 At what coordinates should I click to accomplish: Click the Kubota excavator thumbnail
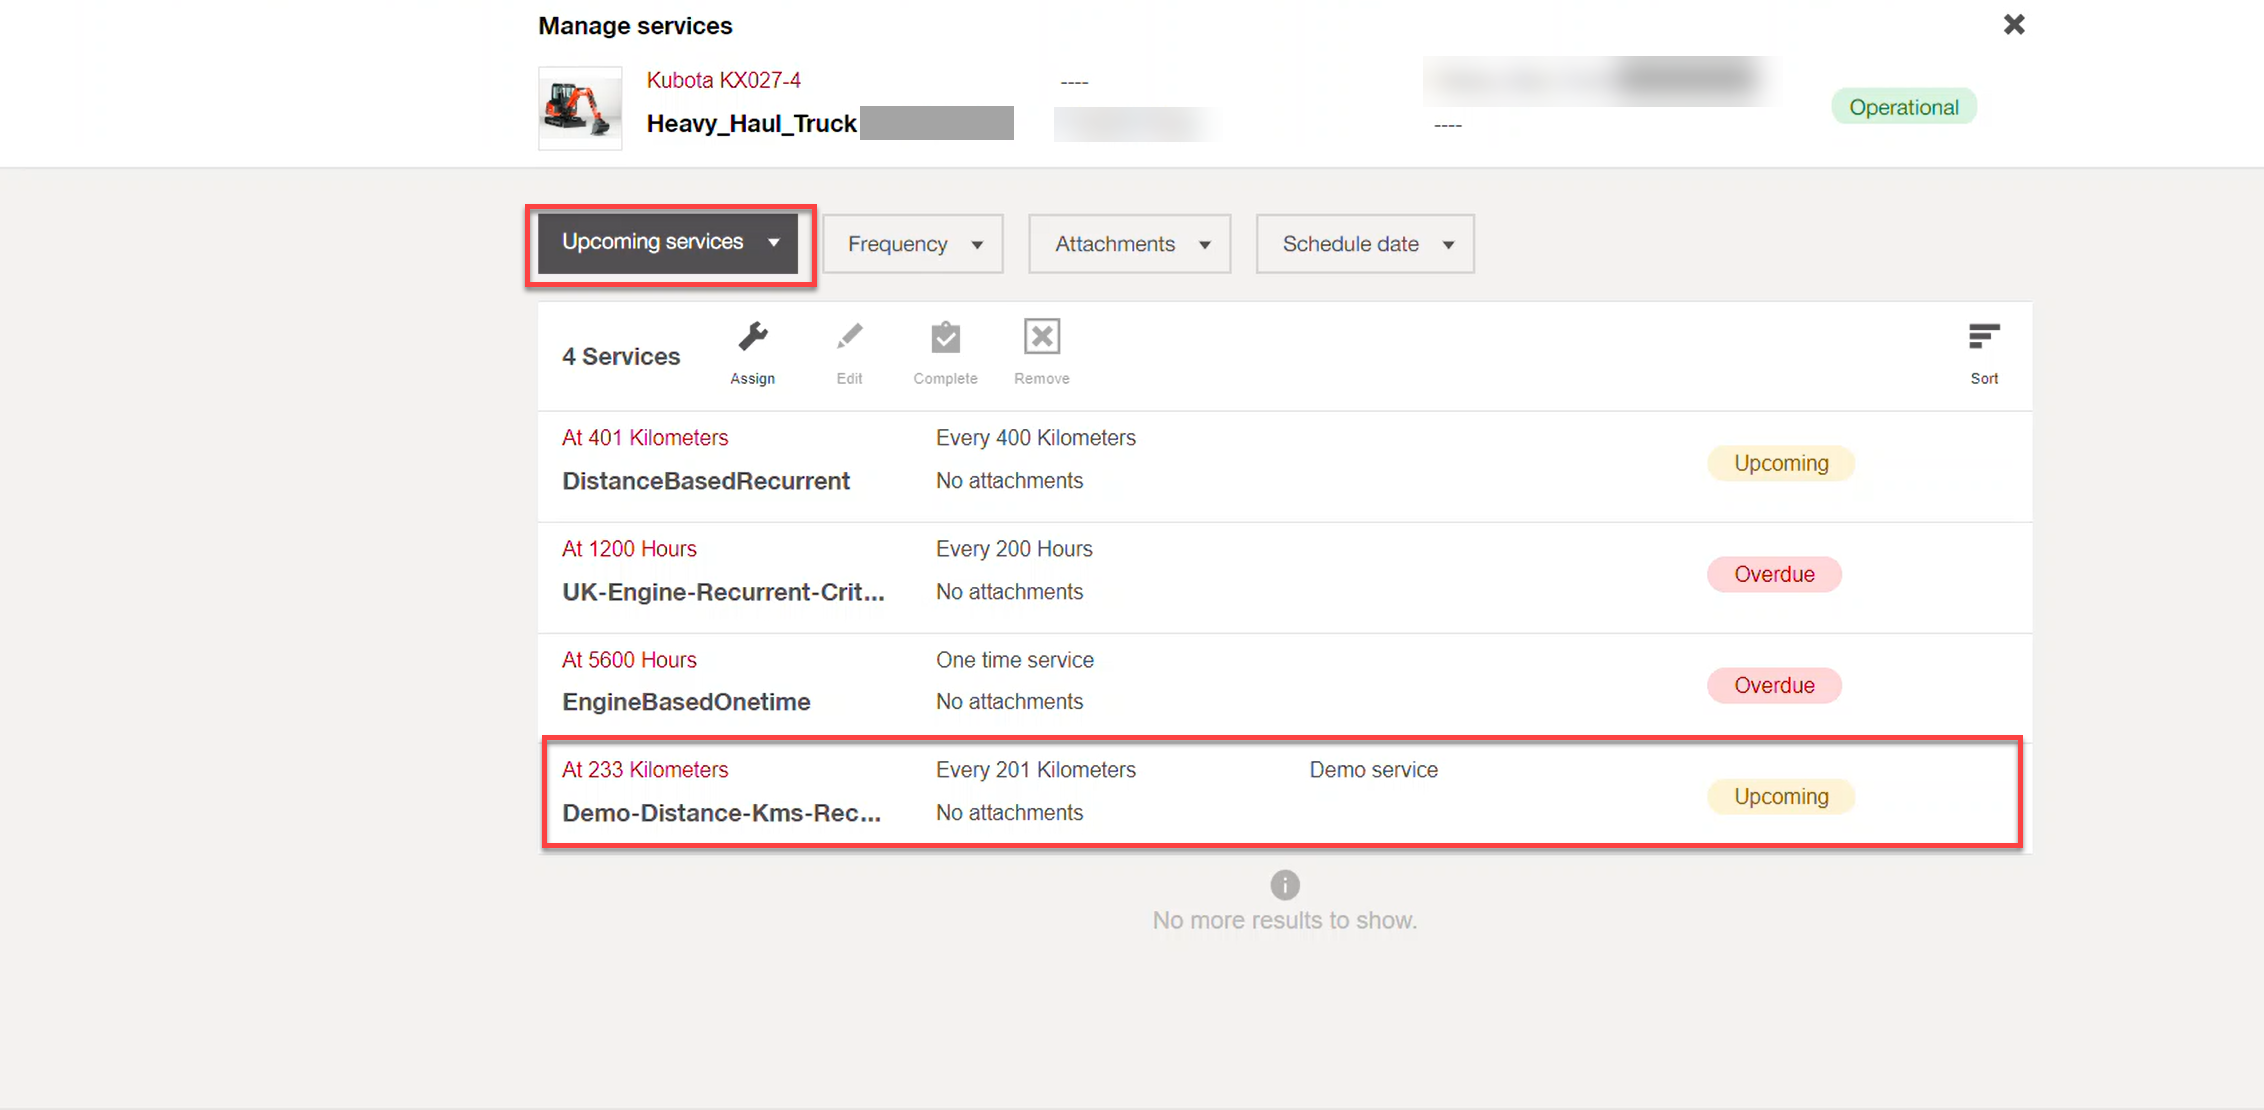[580, 108]
